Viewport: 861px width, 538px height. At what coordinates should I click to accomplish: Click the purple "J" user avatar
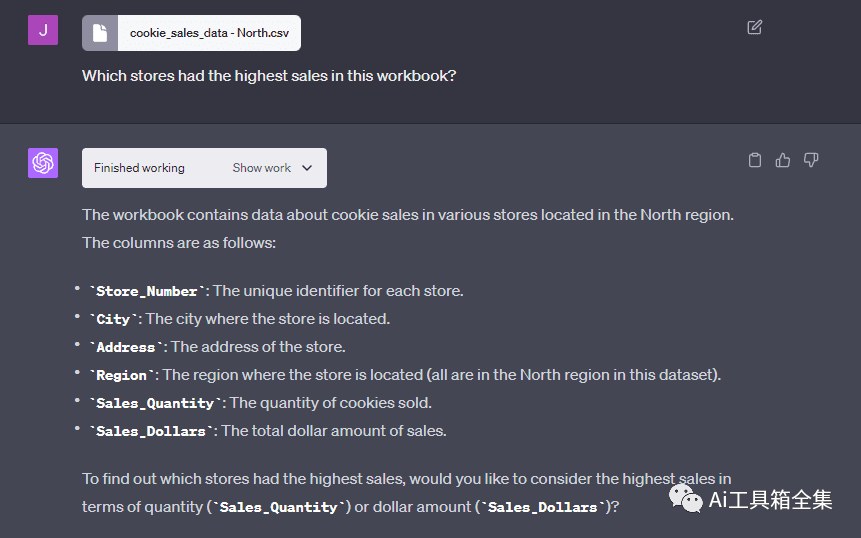pyautogui.click(x=43, y=30)
